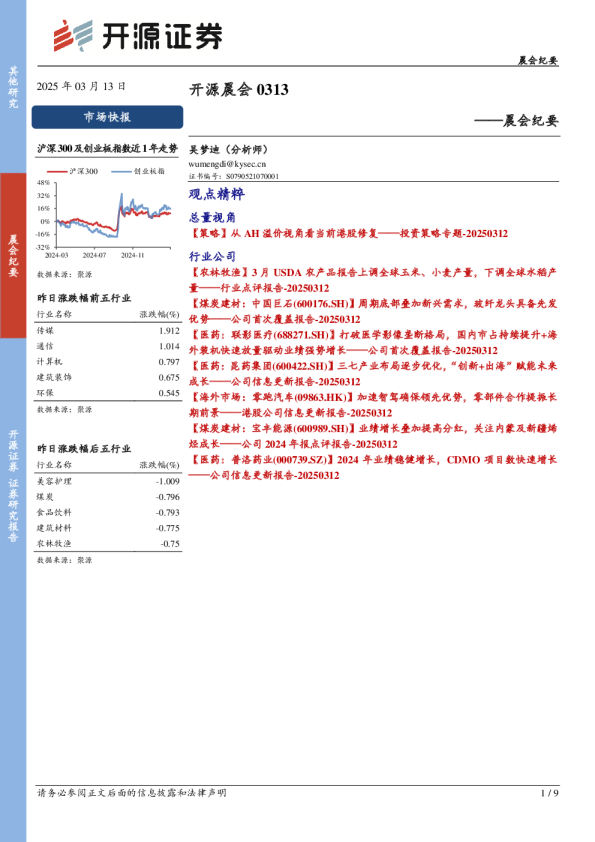Click the 煤炭 row value -0.796
Viewport: 595px width, 842px height.
168,497
